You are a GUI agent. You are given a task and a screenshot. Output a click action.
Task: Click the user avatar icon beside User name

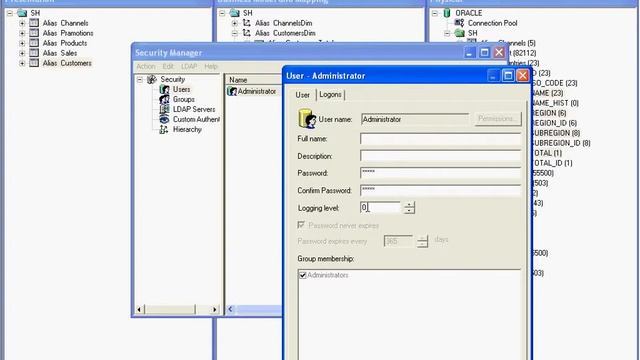click(307, 119)
